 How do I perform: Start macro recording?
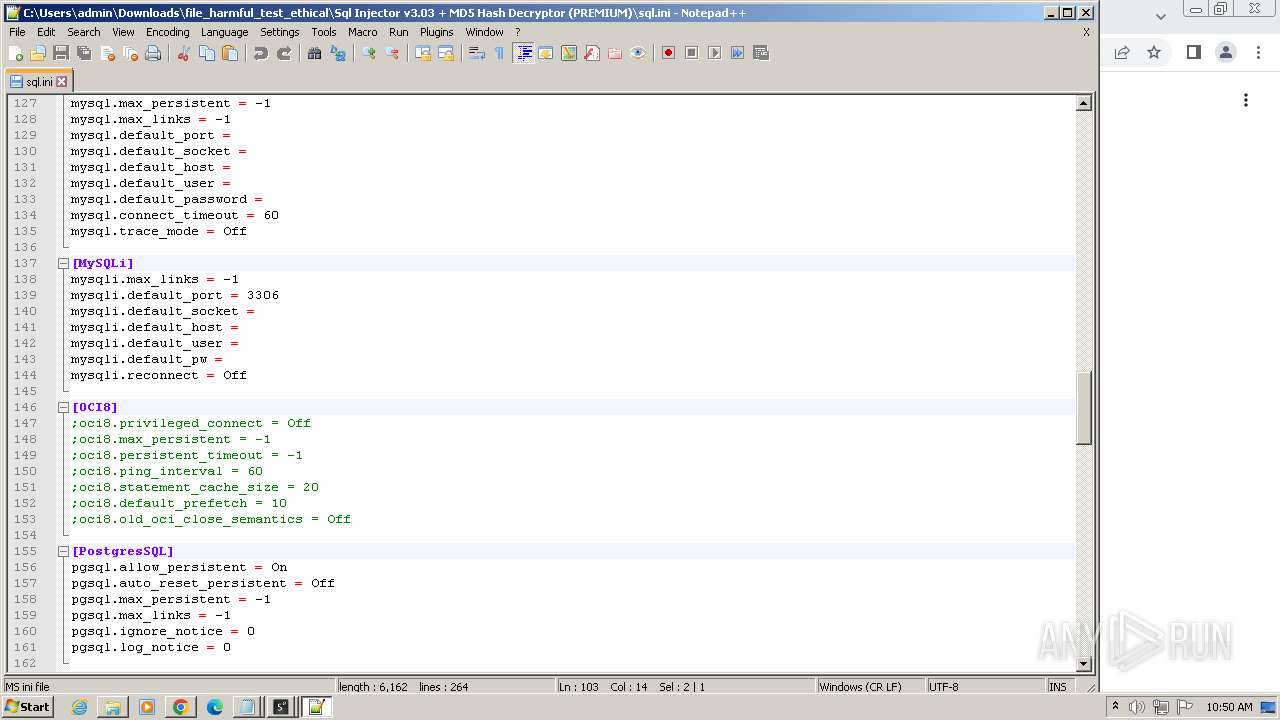coord(668,53)
